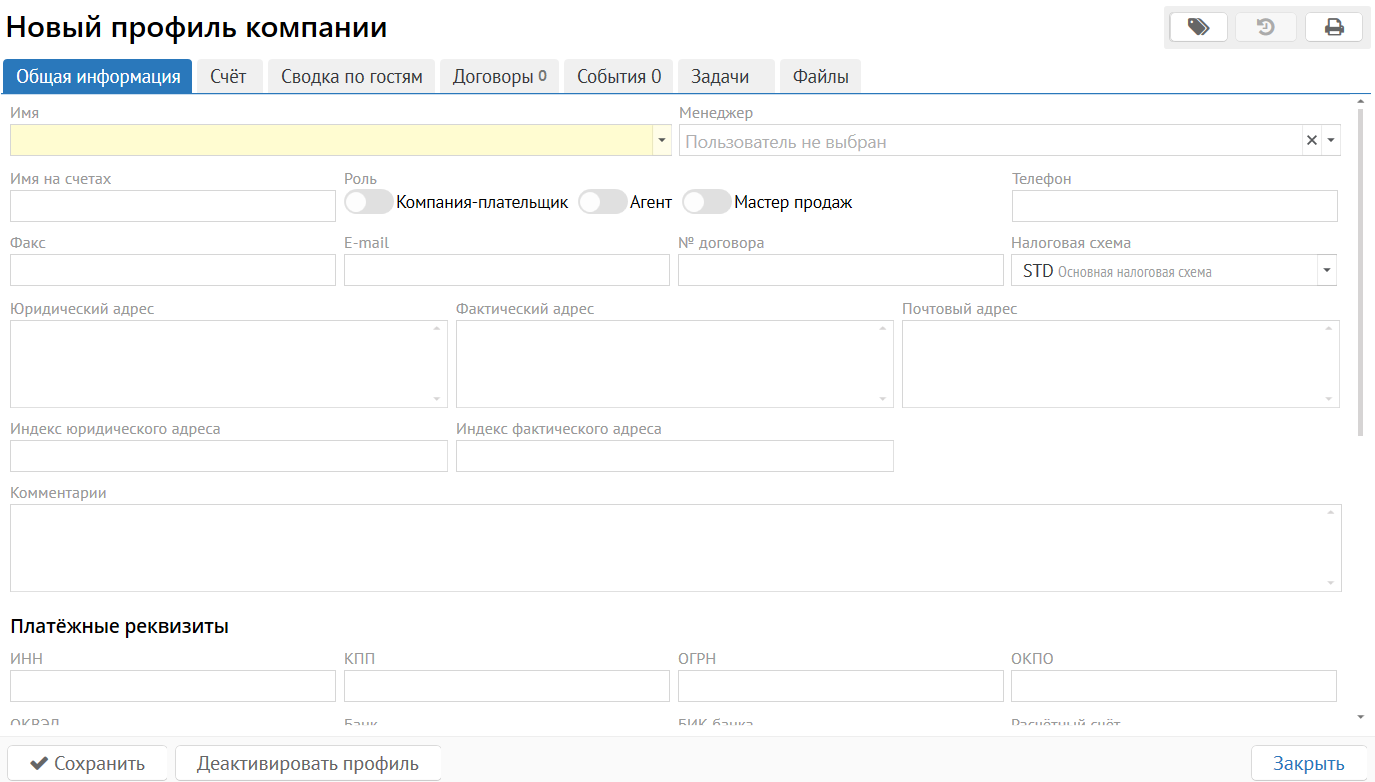1375x782 pixels.
Task: Switch to the Счёт tab
Action: (228, 77)
